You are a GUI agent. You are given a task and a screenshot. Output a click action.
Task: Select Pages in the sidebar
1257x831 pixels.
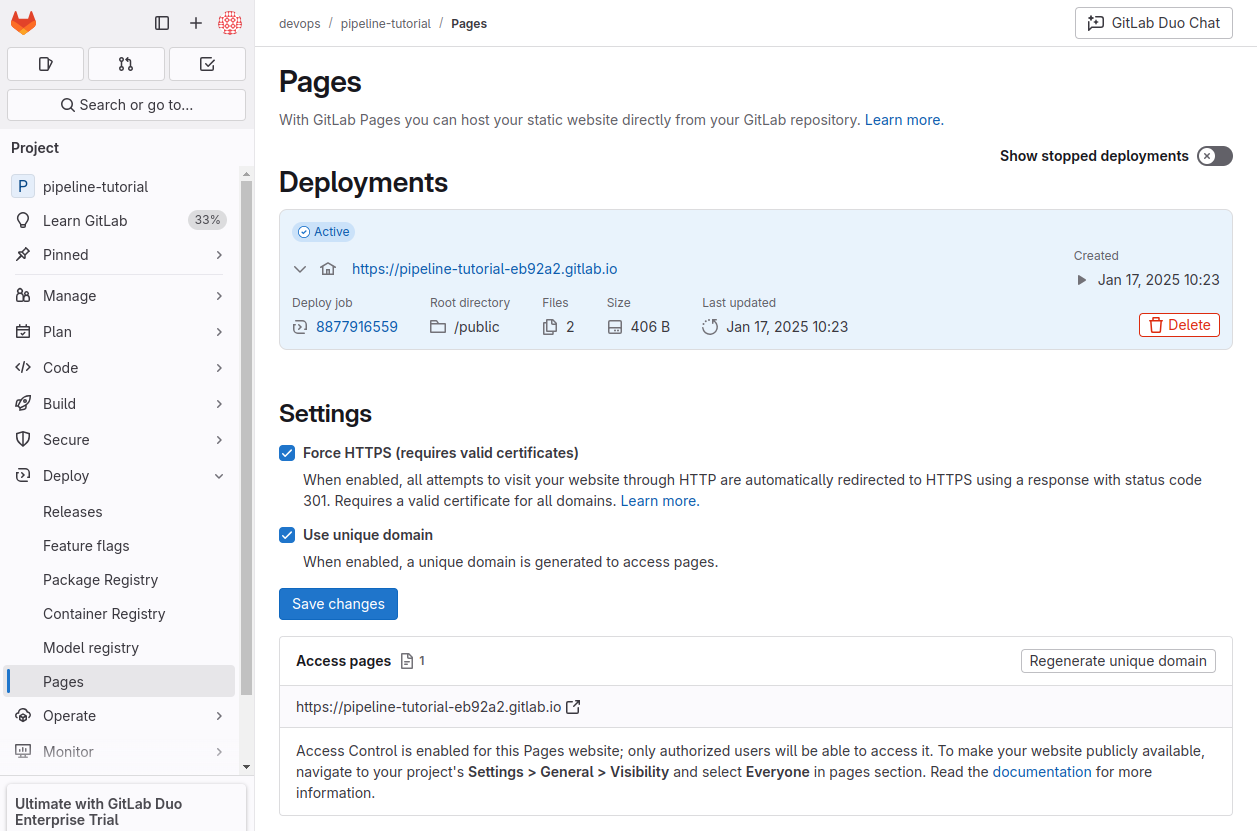pos(120,681)
